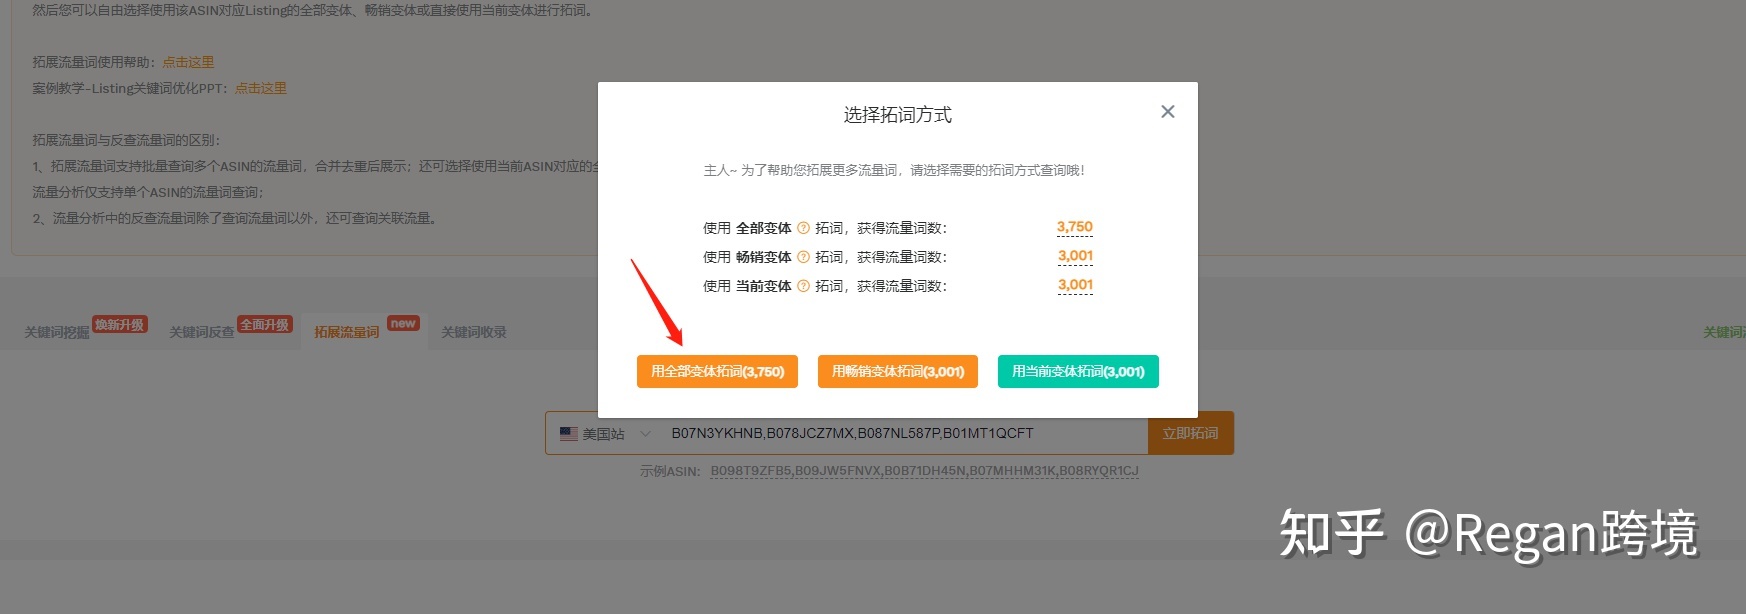Click the 3,001 count for 畅销变体
Viewport: 1746px width, 614px height.
[1075, 256]
